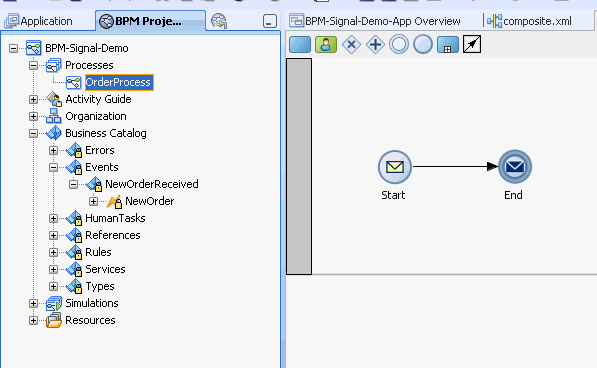Select the NewOrder event label
Screen dimensions: 597x368
point(150,201)
